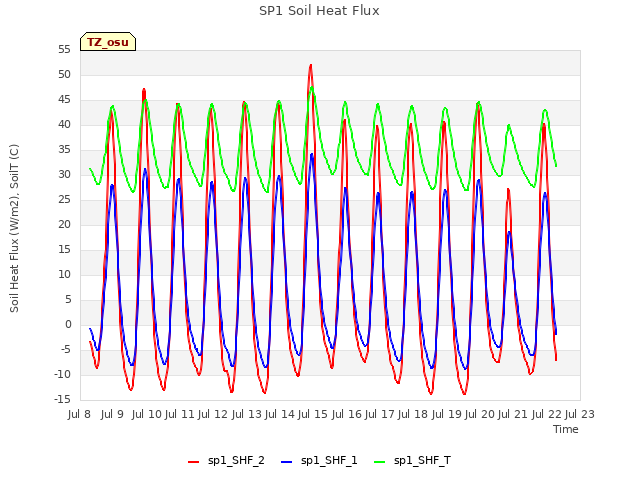Click the Jul 16 x-axis tick label
This screenshot has width=640, height=480.
pyautogui.click(x=346, y=414)
